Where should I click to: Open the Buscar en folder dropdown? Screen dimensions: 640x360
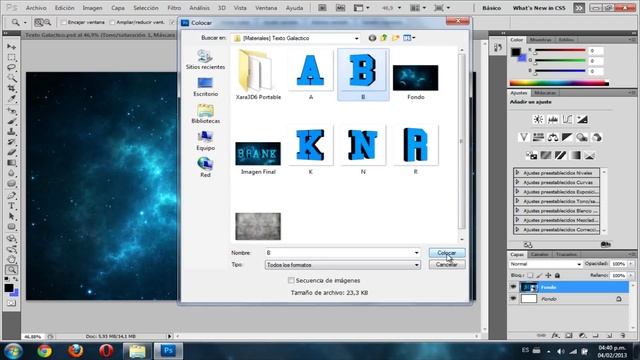(356, 38)
